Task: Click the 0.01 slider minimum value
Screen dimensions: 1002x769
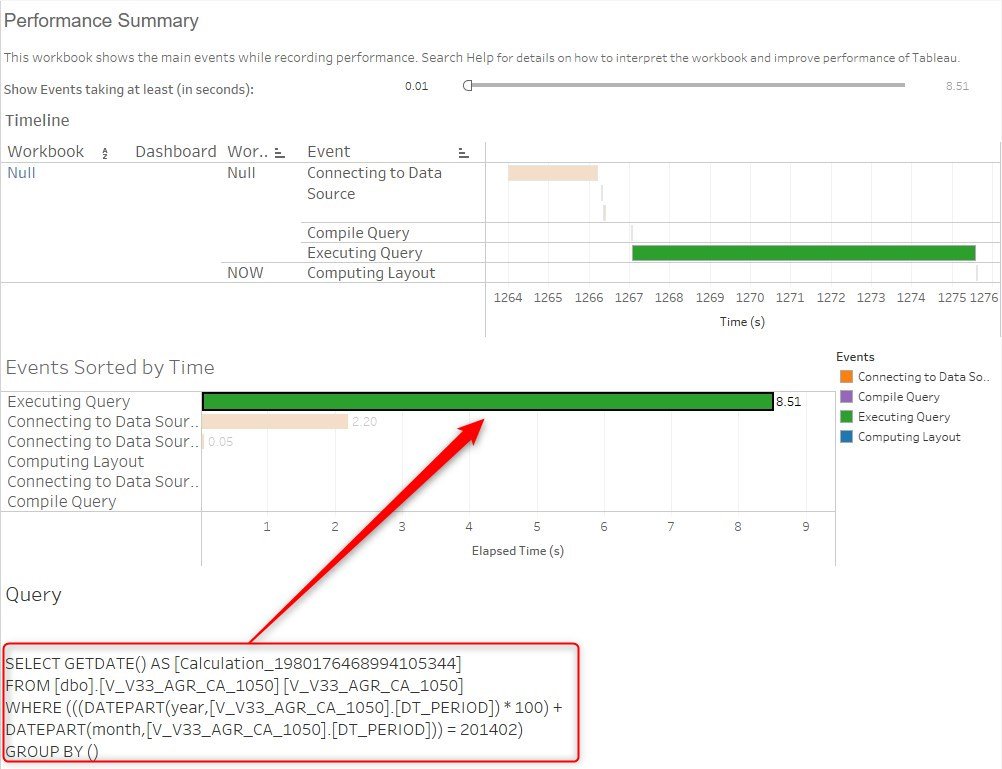Action: point(417,86)
